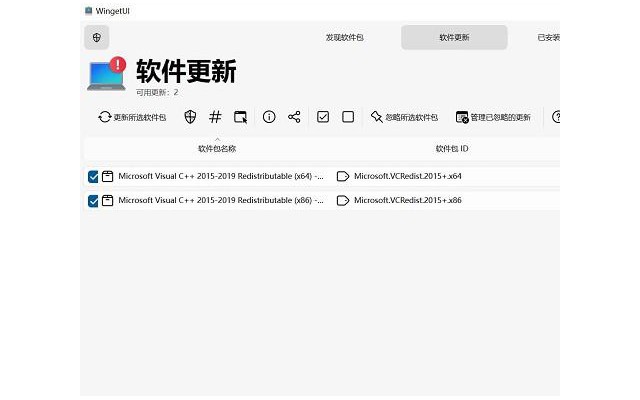Sort by 软件包 ID column header
Viewport: 640px width, 400px height.
click(452, 149)
